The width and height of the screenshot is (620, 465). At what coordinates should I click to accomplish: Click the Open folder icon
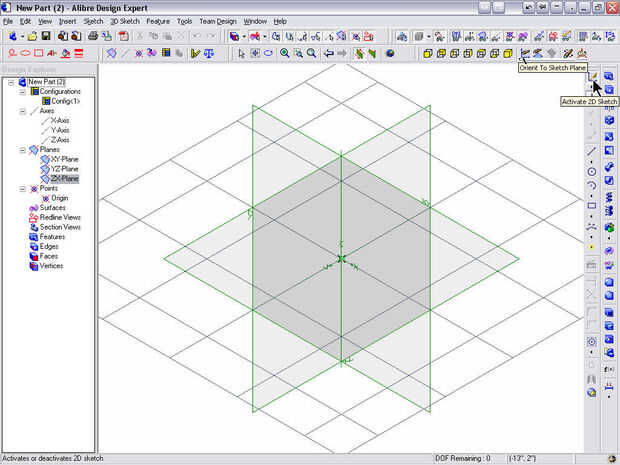tap(33, 36)
